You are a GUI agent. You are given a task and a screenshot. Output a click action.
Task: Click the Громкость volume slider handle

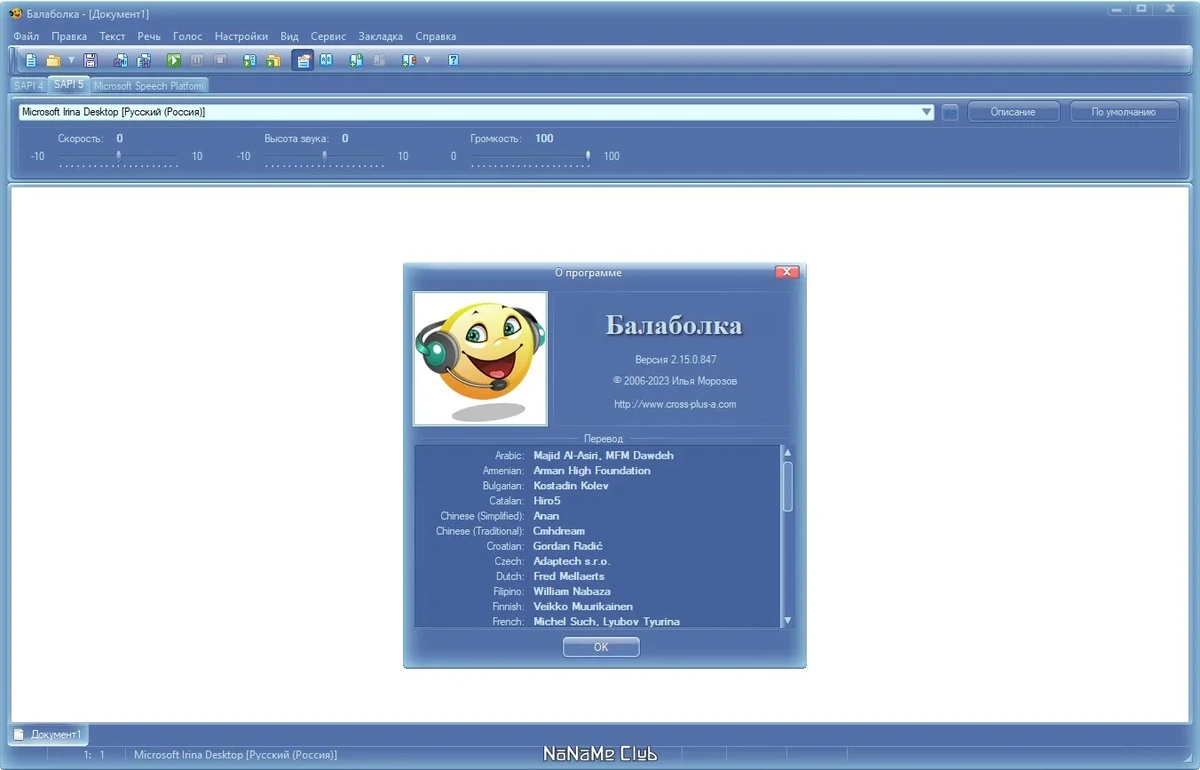tap(588, 156)
